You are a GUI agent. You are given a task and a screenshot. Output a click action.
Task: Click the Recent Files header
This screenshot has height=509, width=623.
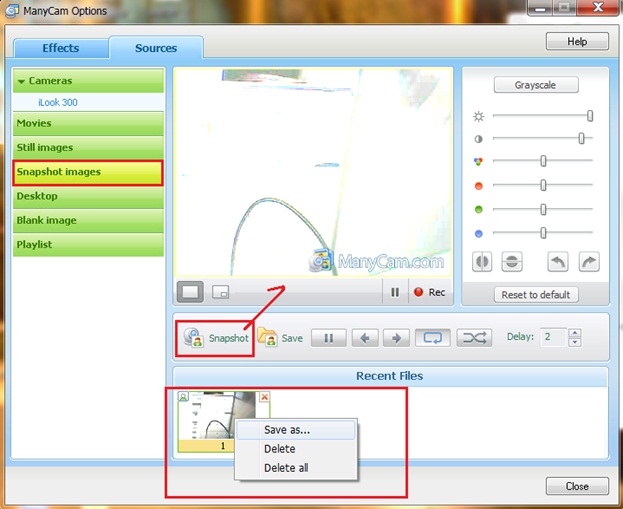[389, 376]
